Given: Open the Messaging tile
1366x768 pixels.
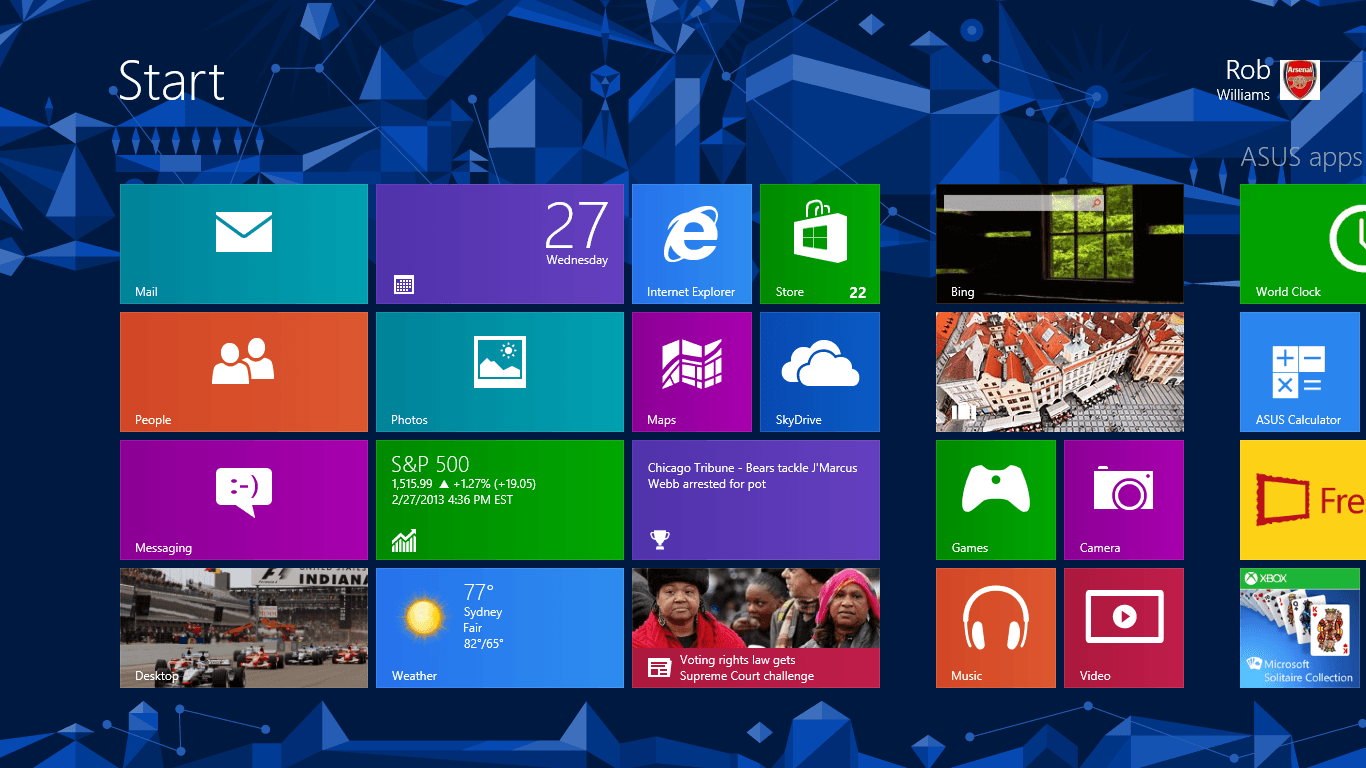Looking at the screenshot, I should coord(244,500).
